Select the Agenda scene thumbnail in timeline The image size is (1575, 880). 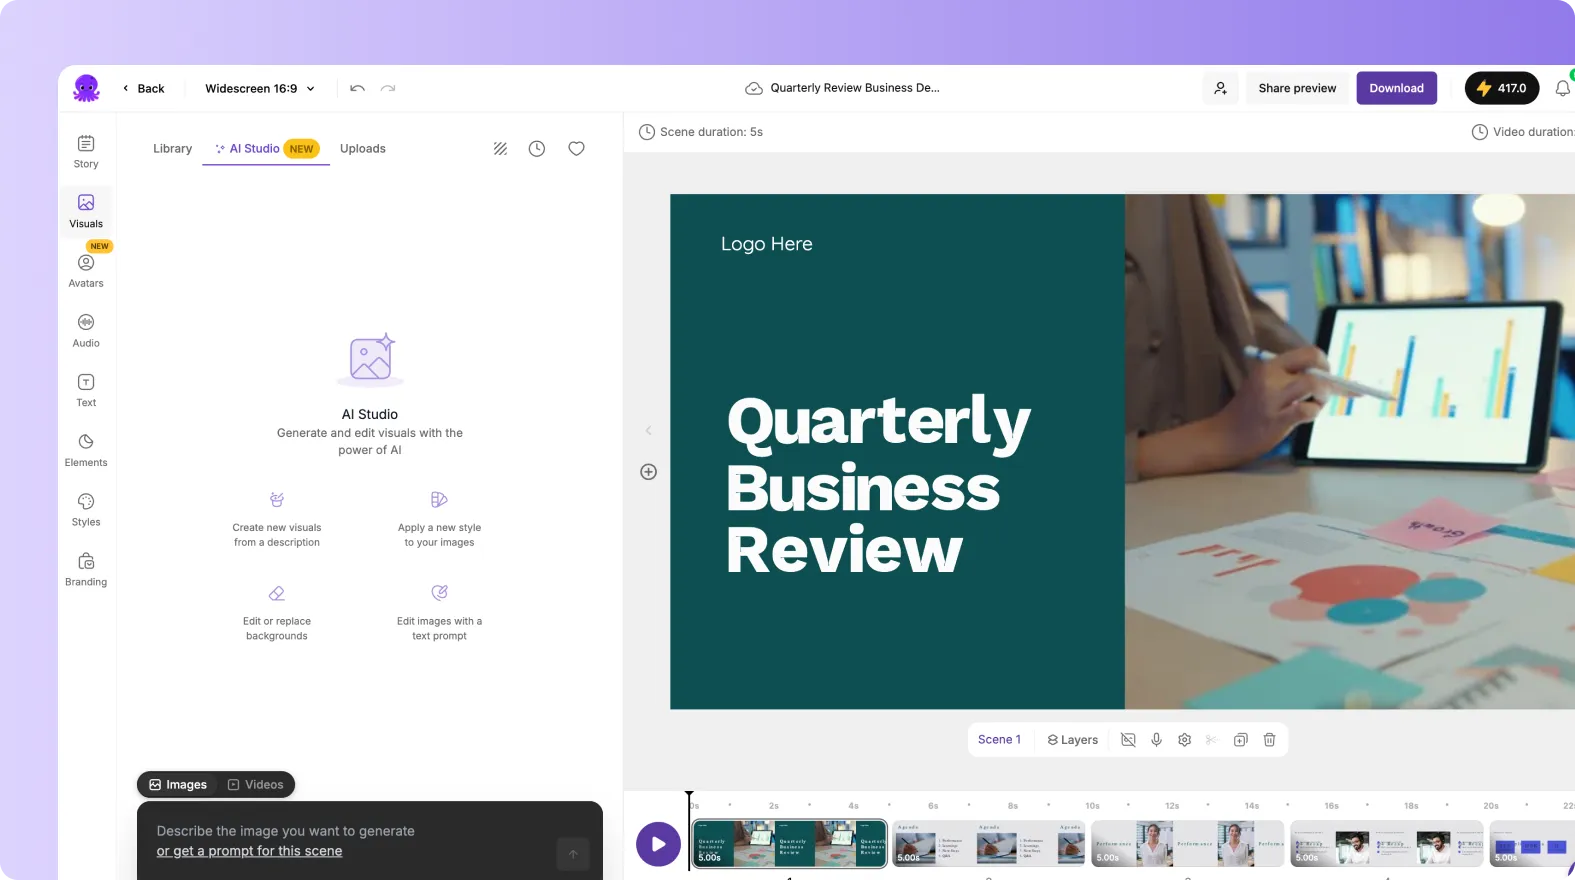988,844
